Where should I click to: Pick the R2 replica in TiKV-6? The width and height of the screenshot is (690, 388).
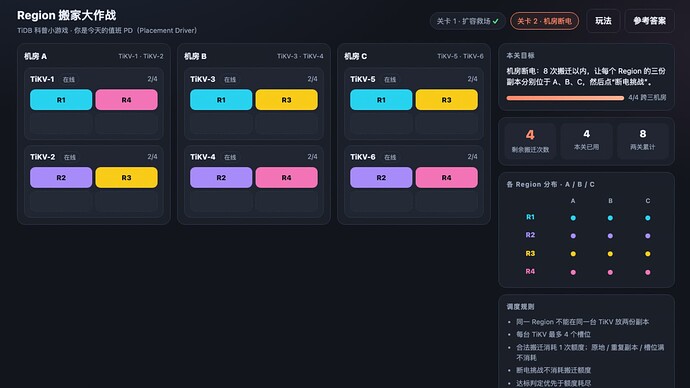381,178
